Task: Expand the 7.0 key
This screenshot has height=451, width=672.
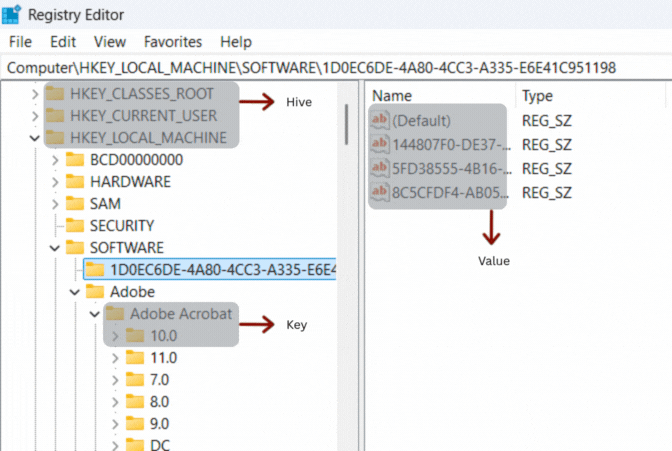Action: tap(115, 380)
